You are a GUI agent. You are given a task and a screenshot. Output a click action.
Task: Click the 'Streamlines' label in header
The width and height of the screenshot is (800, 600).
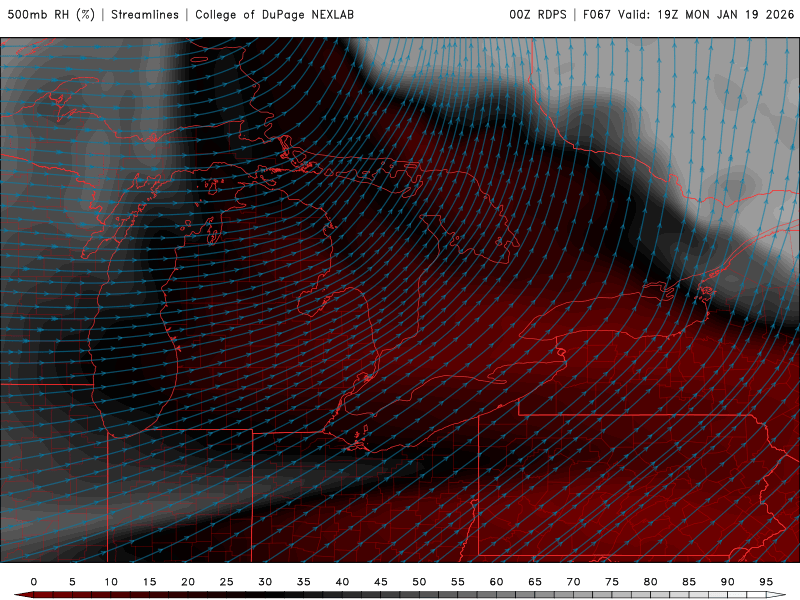point(145,15)
